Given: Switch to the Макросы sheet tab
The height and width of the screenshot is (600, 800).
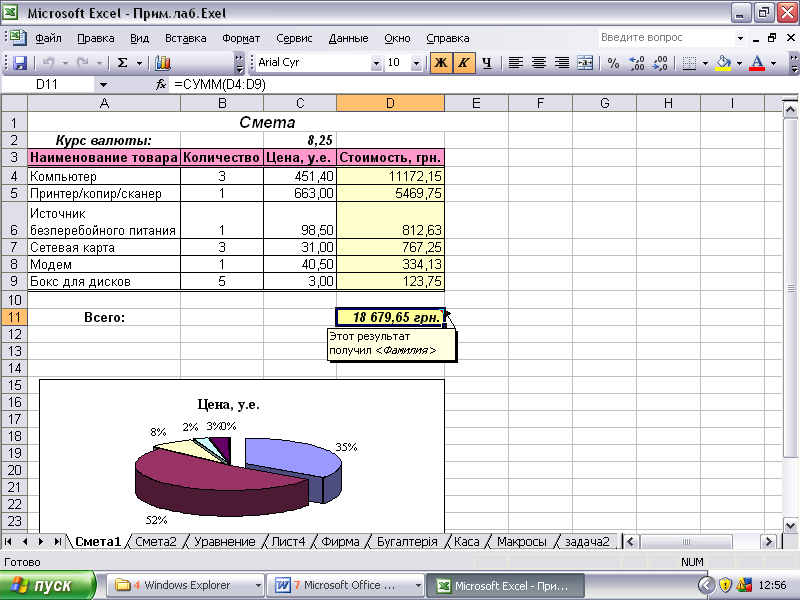Looking at the screenshot, I should tap(521, 542).
